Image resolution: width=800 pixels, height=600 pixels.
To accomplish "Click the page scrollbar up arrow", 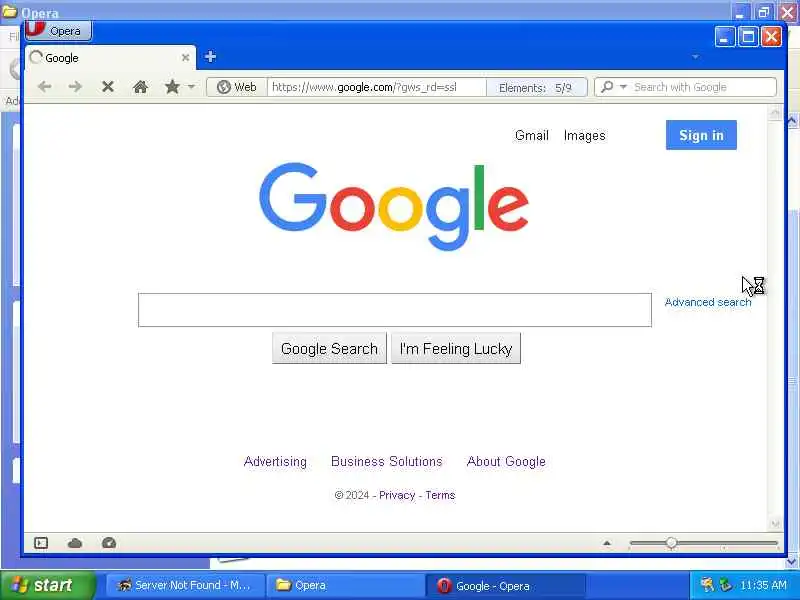I will tap(775, 112).
